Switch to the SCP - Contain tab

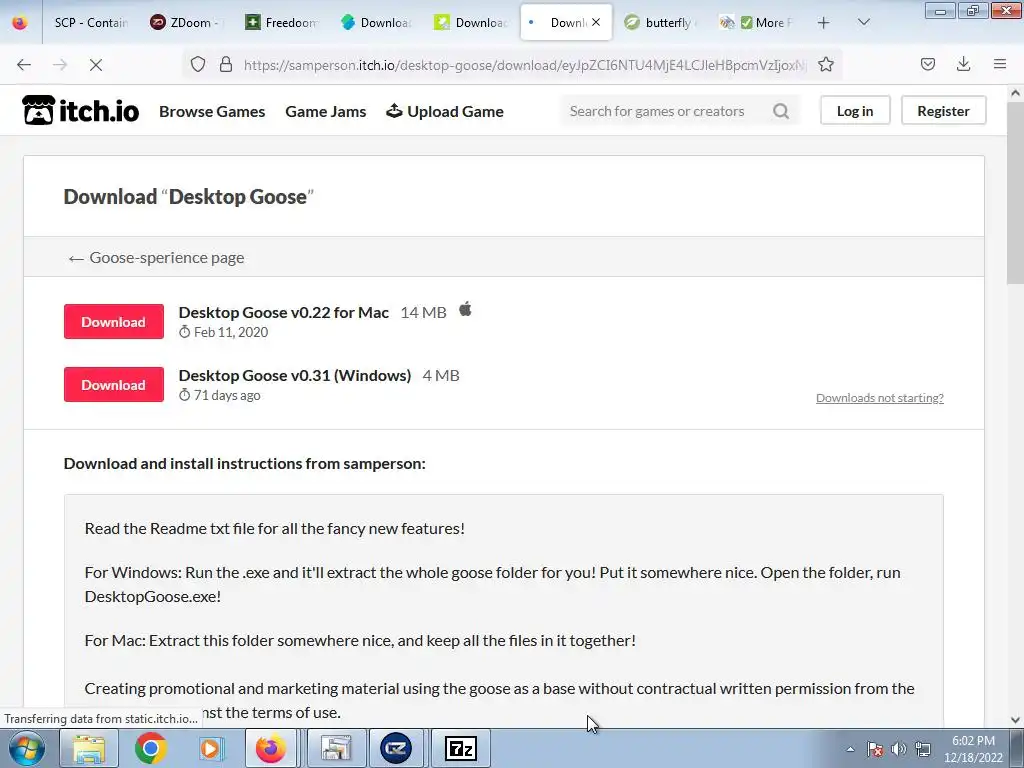(91, 22)
